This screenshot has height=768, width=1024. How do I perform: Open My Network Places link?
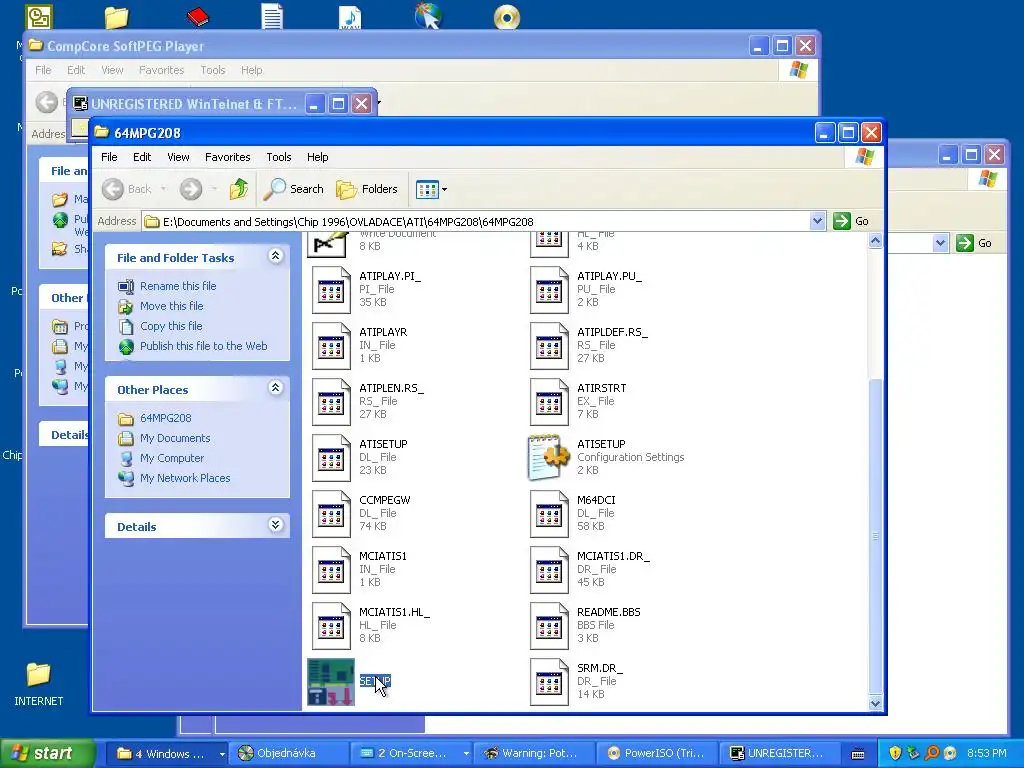(185, 478)
